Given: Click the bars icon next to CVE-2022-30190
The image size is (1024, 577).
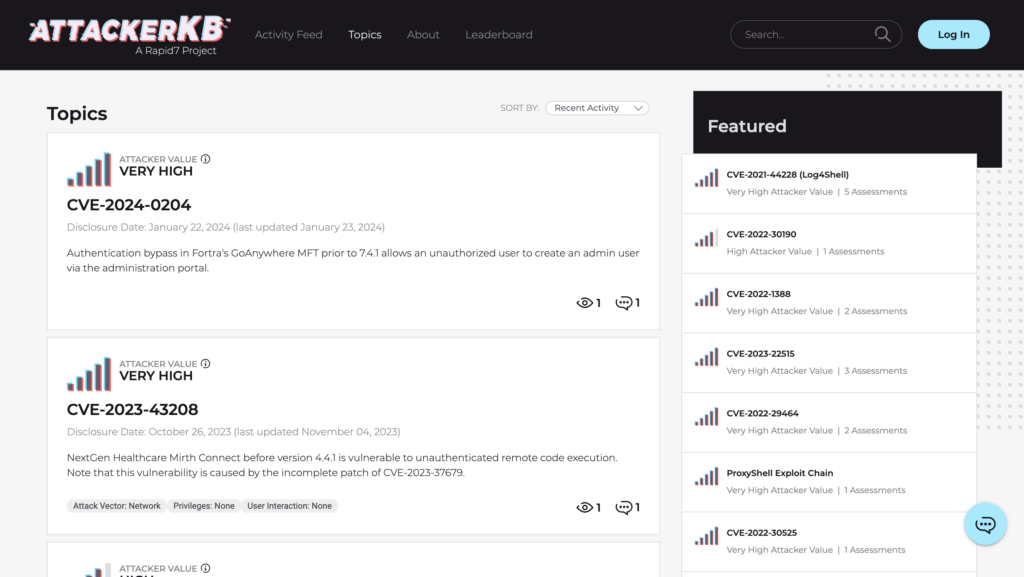Looking at the screenshot, I should point(707,238).
